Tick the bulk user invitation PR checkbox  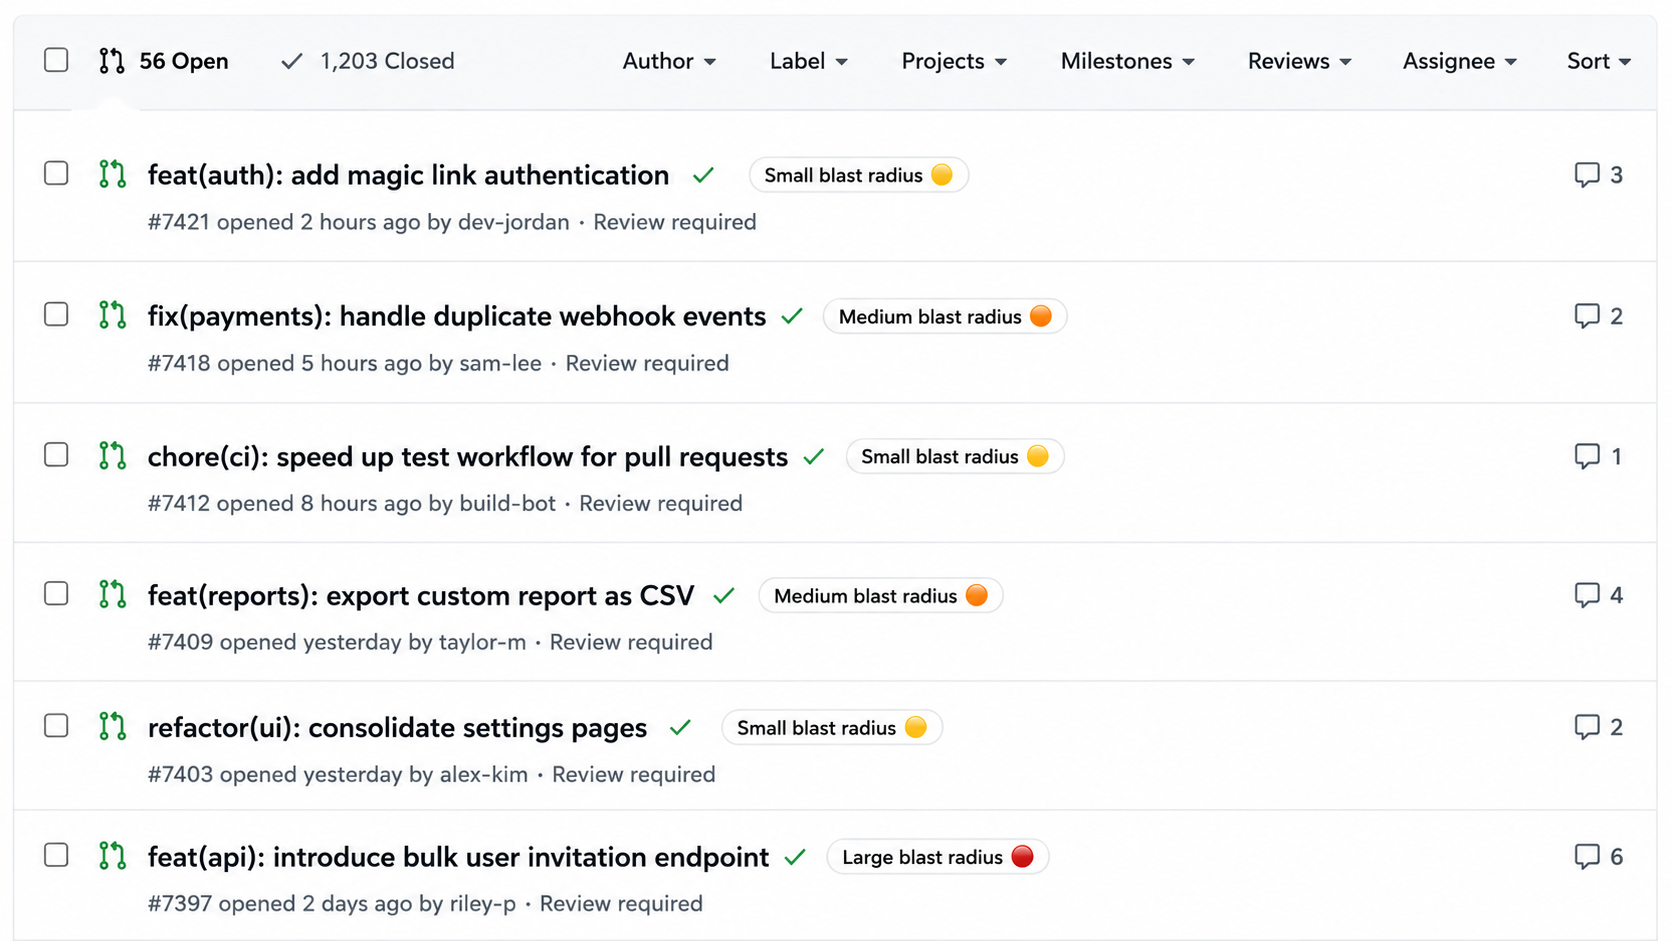coord(57,855)
